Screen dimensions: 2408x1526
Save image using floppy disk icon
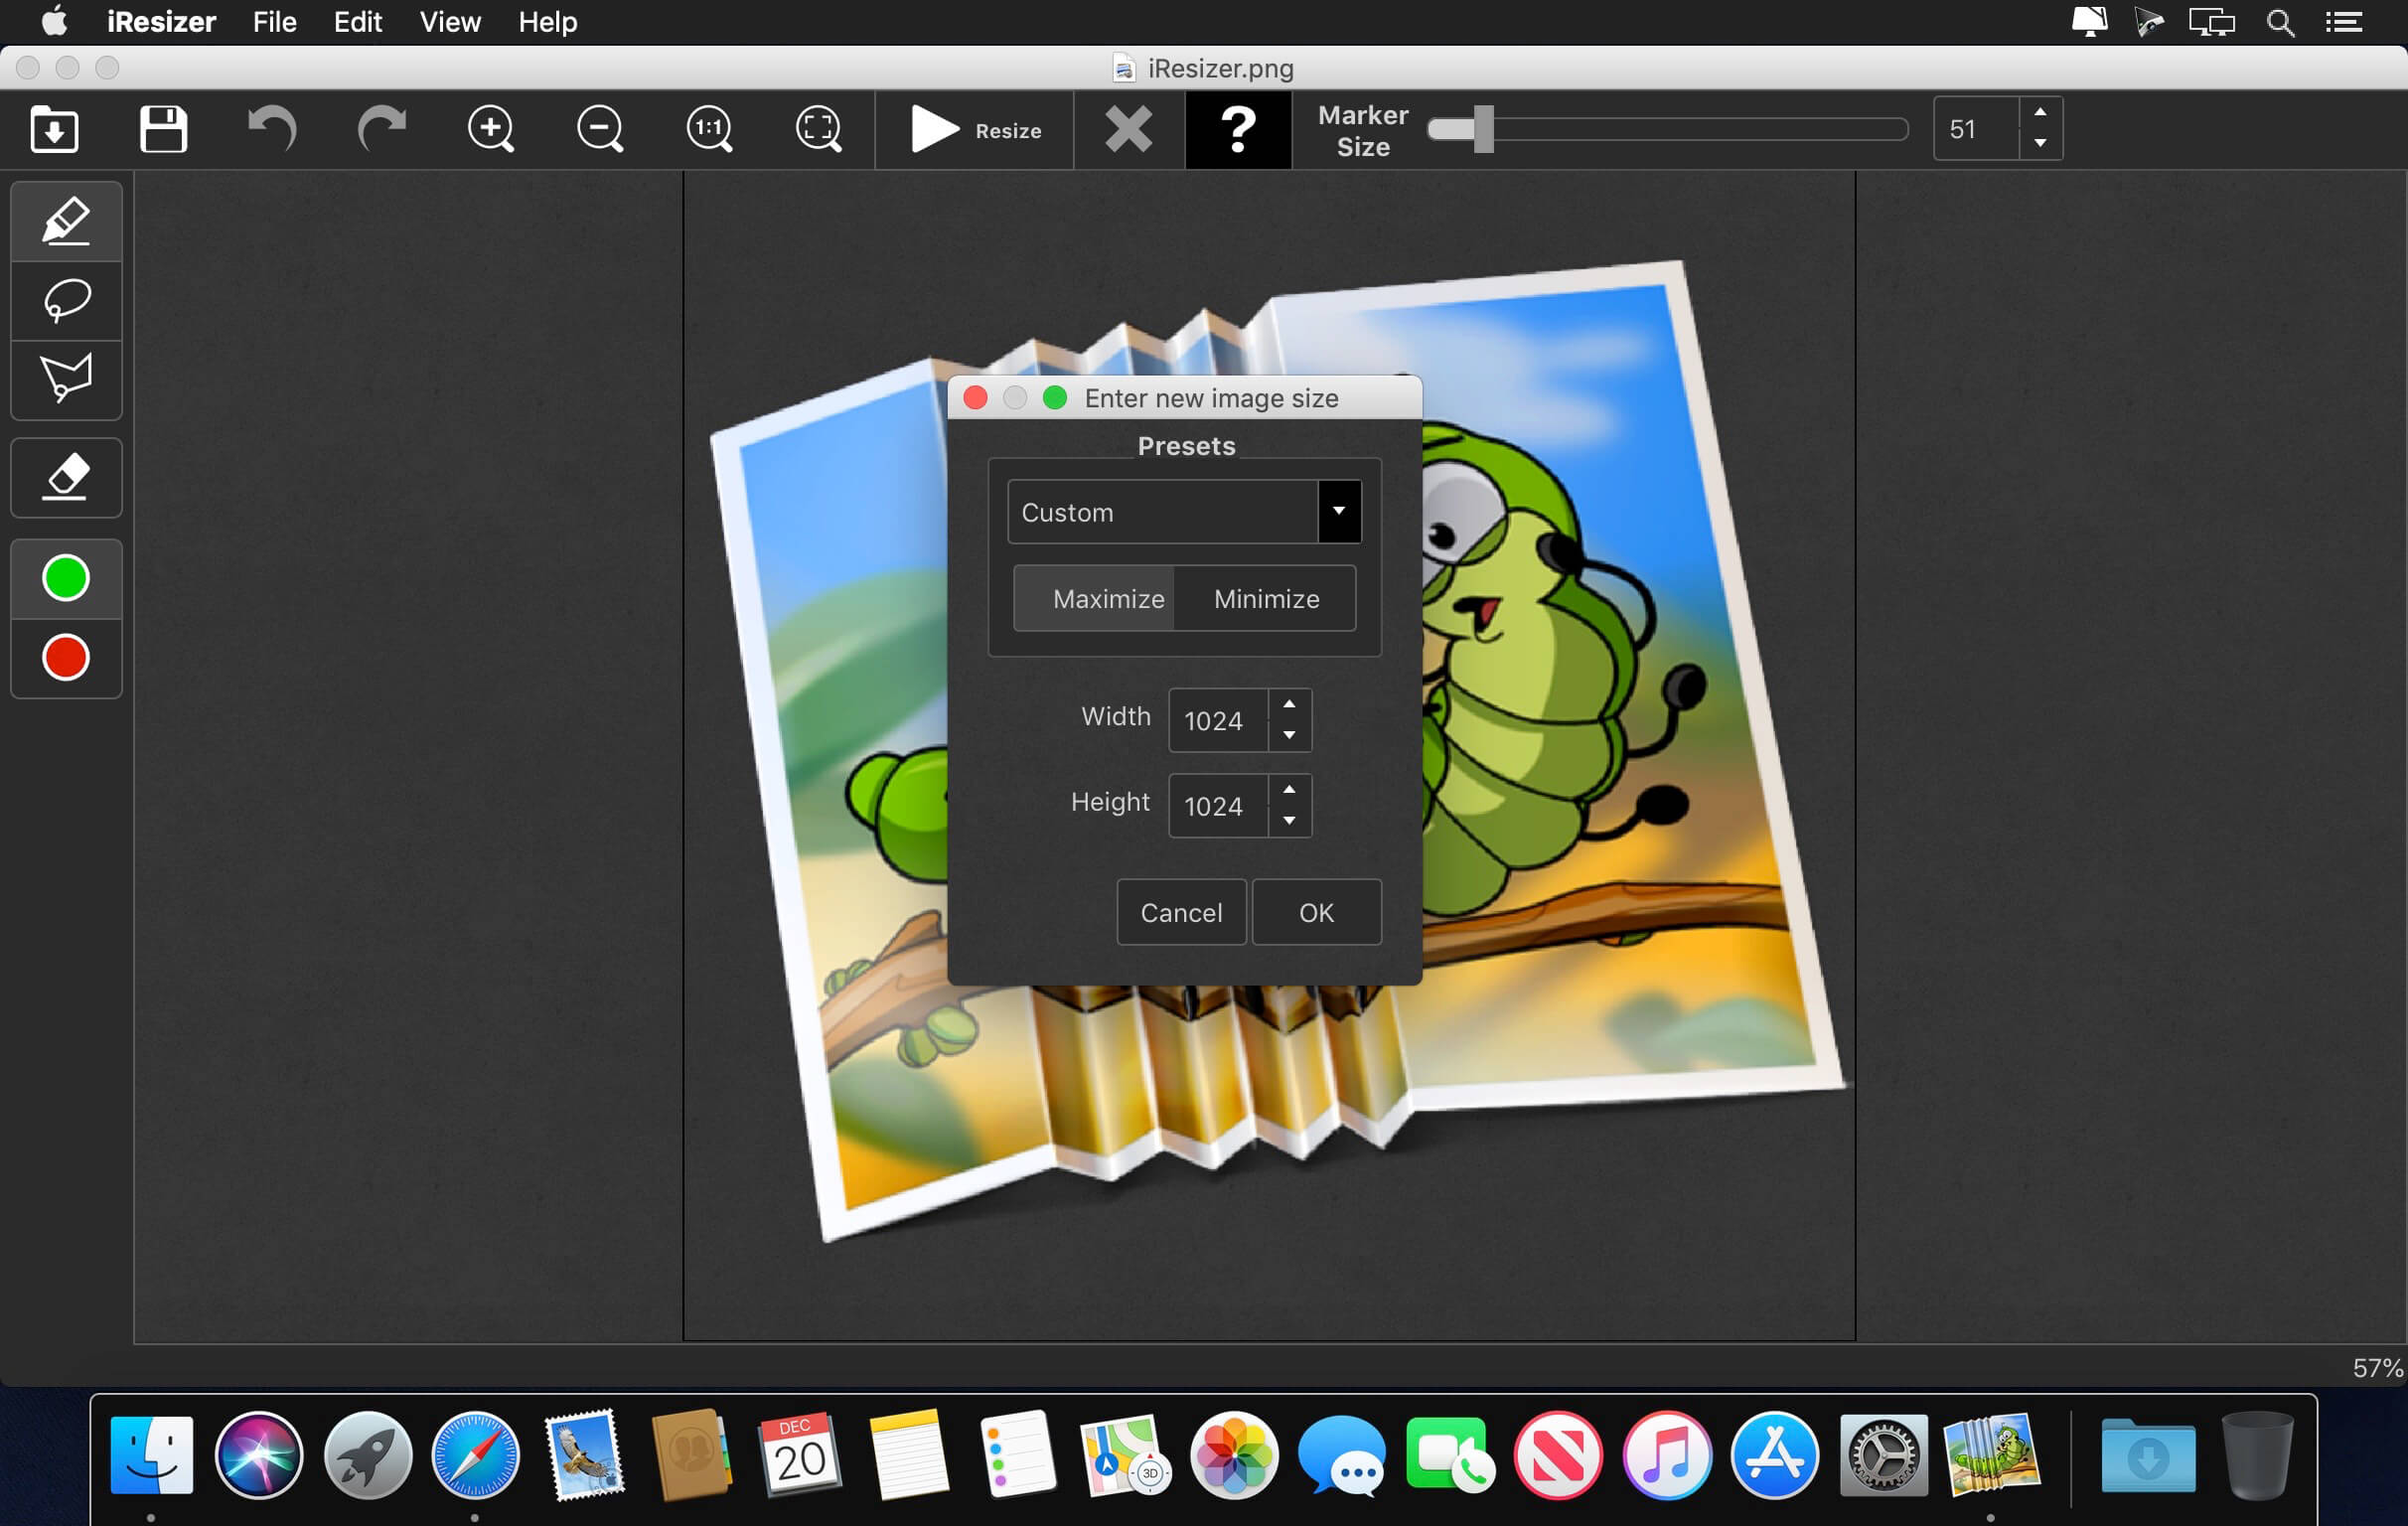pos(163,130)
